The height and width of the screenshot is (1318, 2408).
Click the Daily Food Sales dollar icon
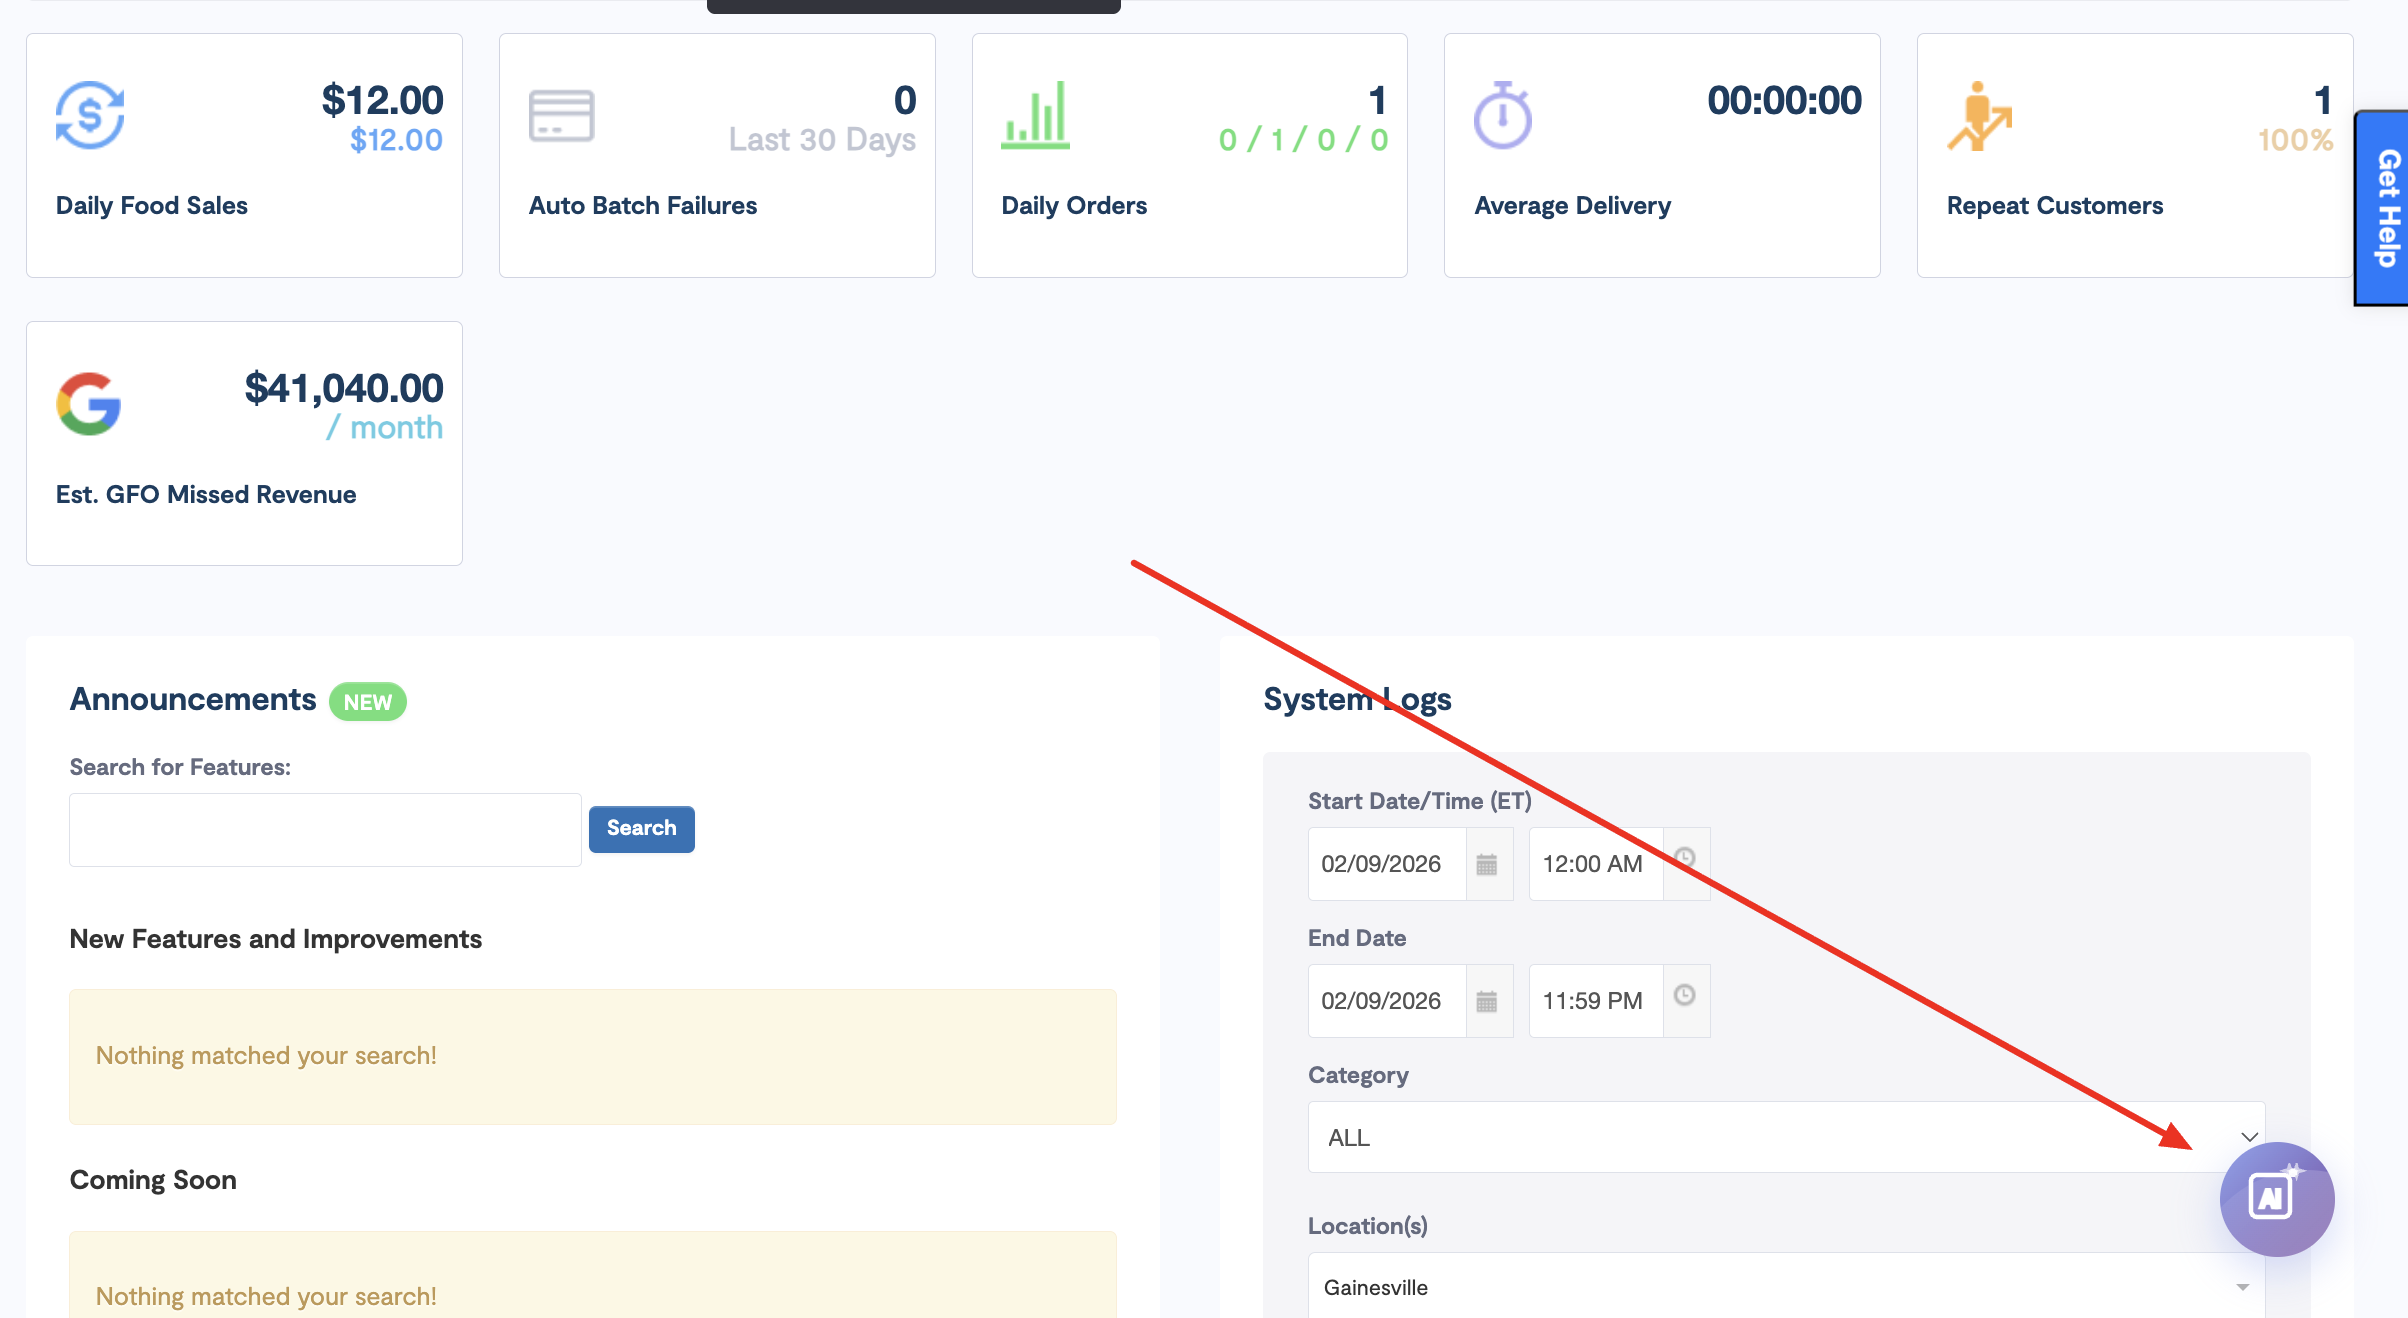pyautogui.click(x=90, y=116)
